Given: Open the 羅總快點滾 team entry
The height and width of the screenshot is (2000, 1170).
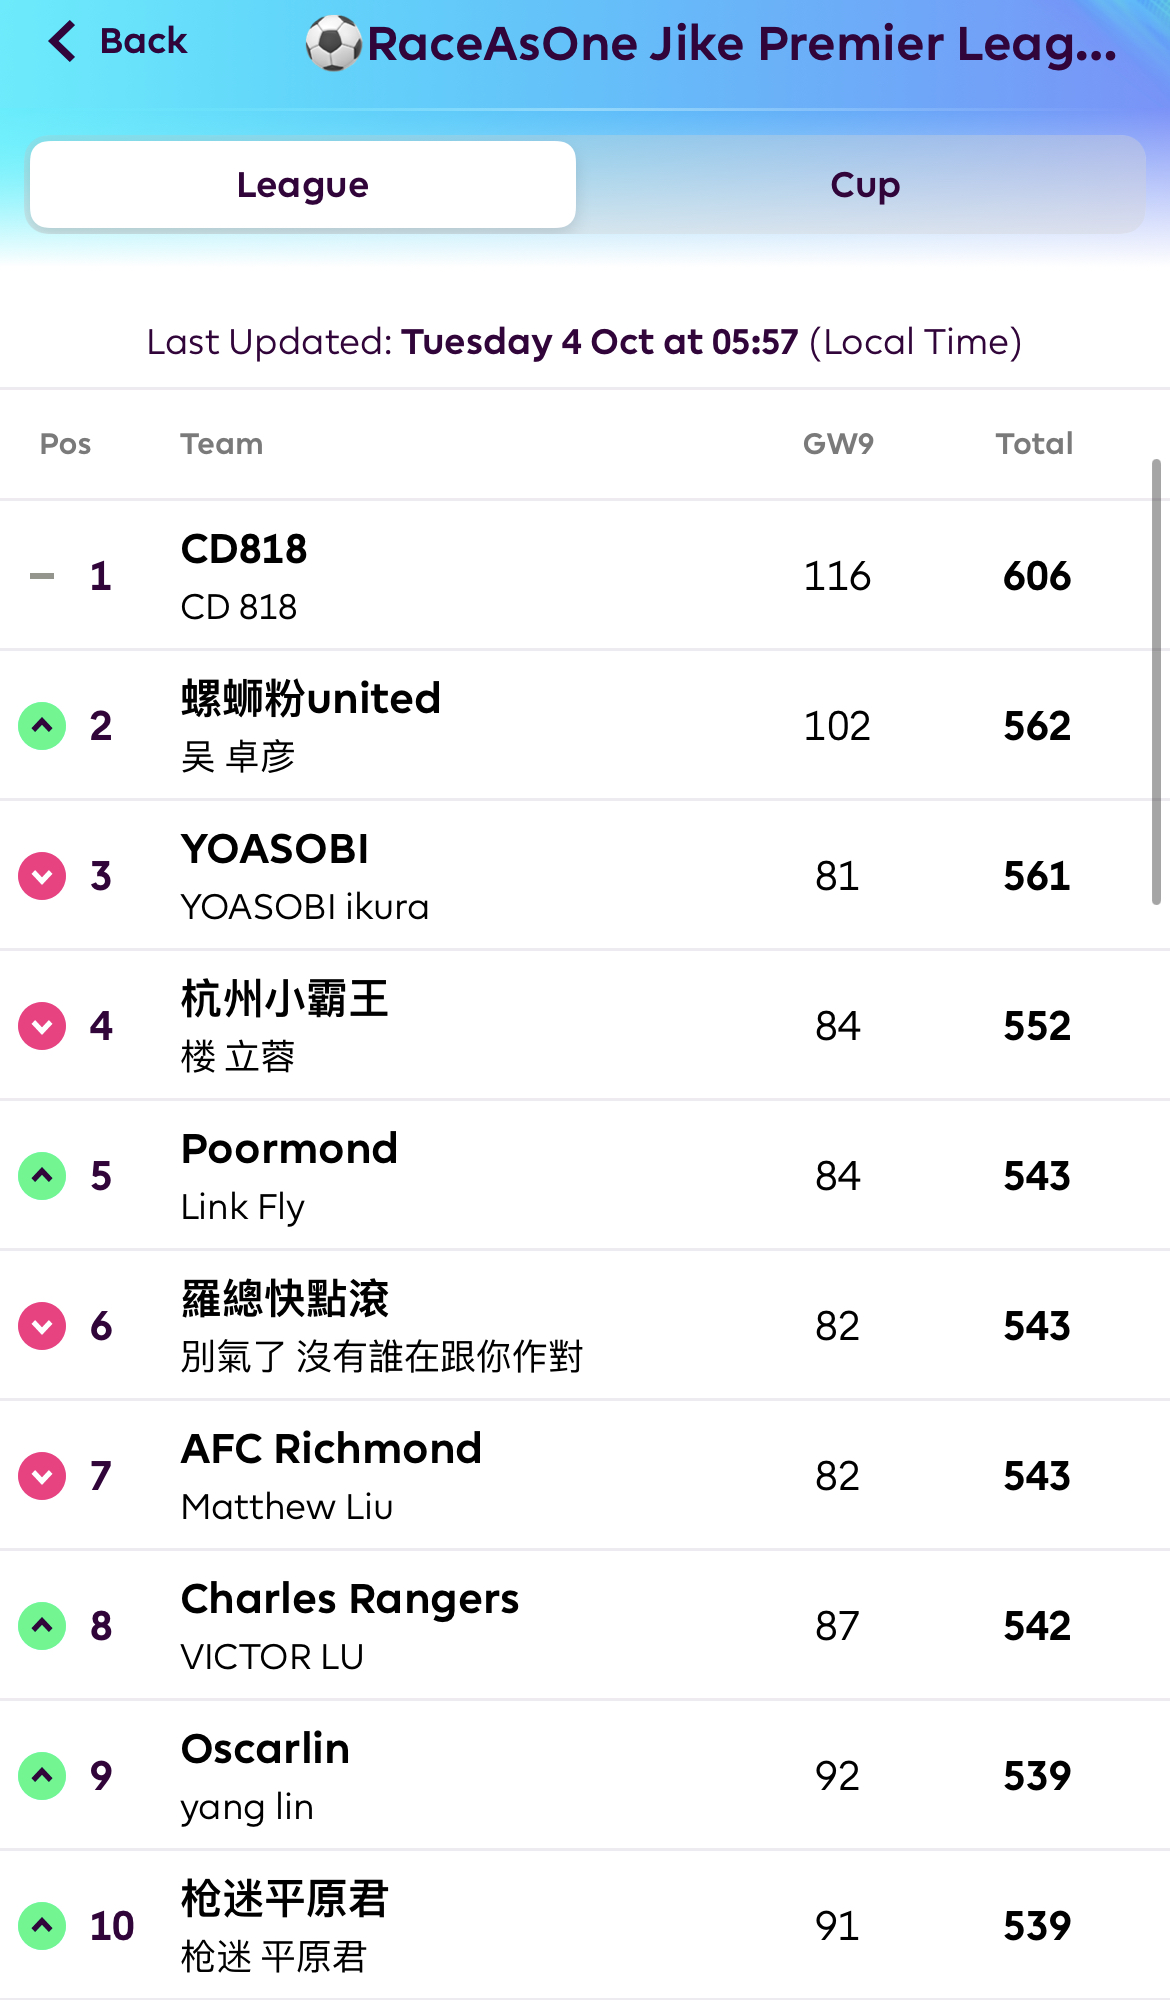Looking at the screenshot, I should coord(285,1300).
